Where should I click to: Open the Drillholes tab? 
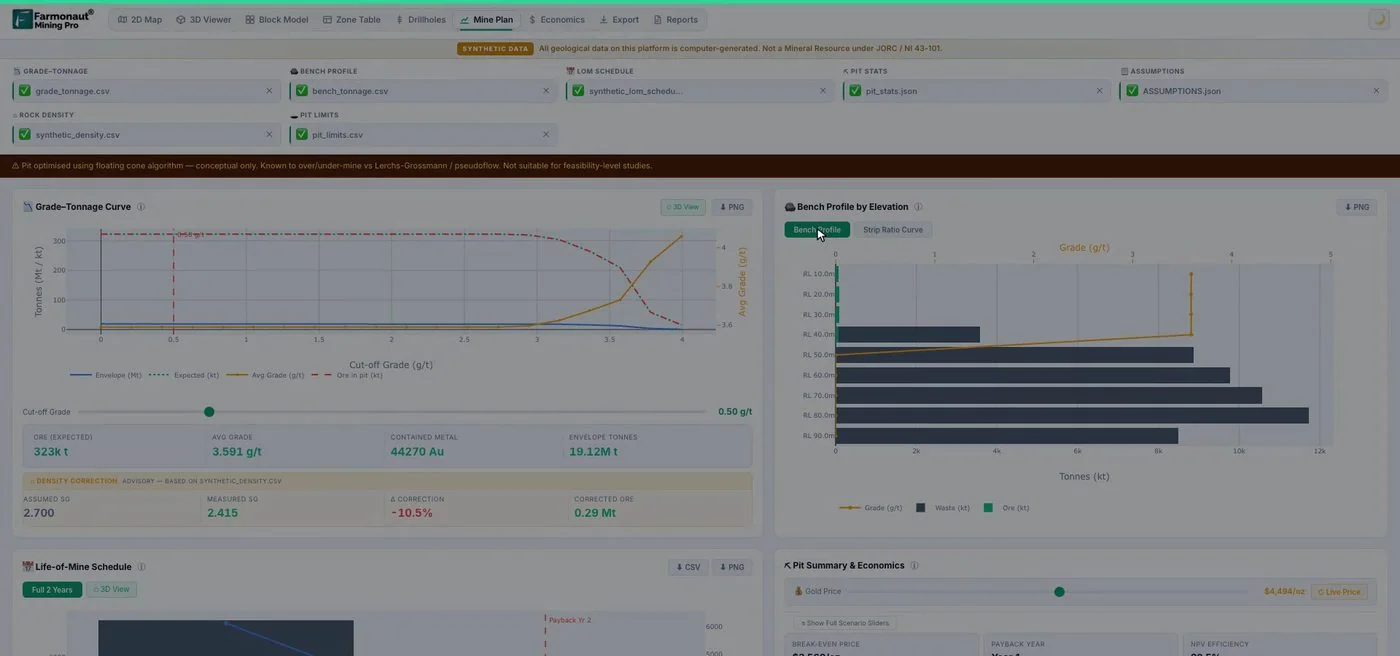(421, 19)
